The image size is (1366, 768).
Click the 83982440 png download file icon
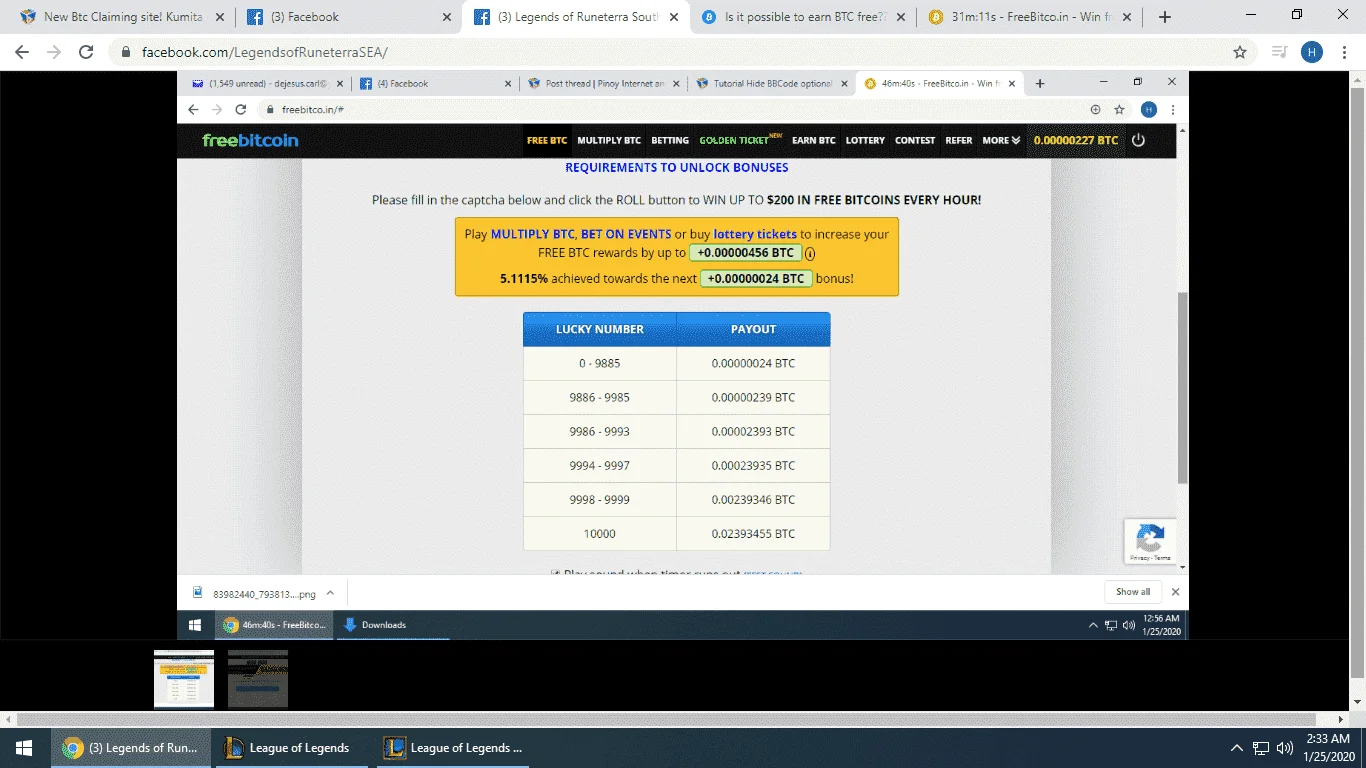pos(198,593)
